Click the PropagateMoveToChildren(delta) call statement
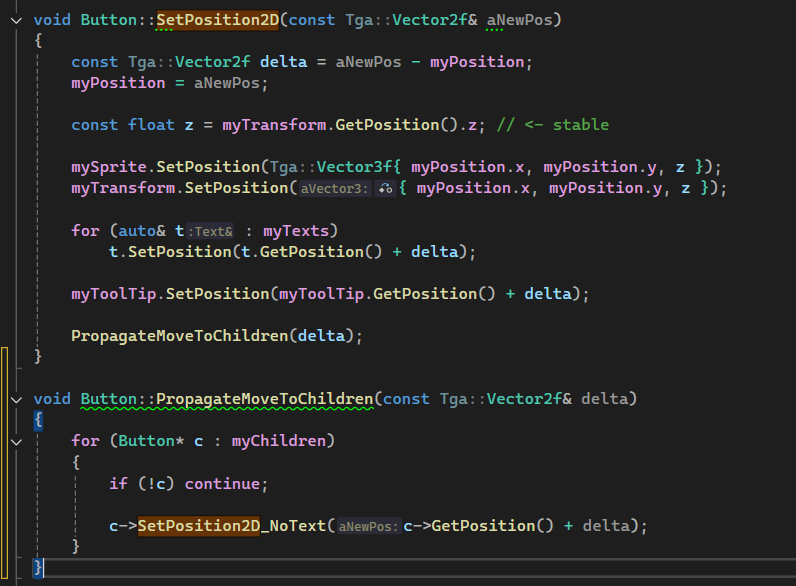 216,336
